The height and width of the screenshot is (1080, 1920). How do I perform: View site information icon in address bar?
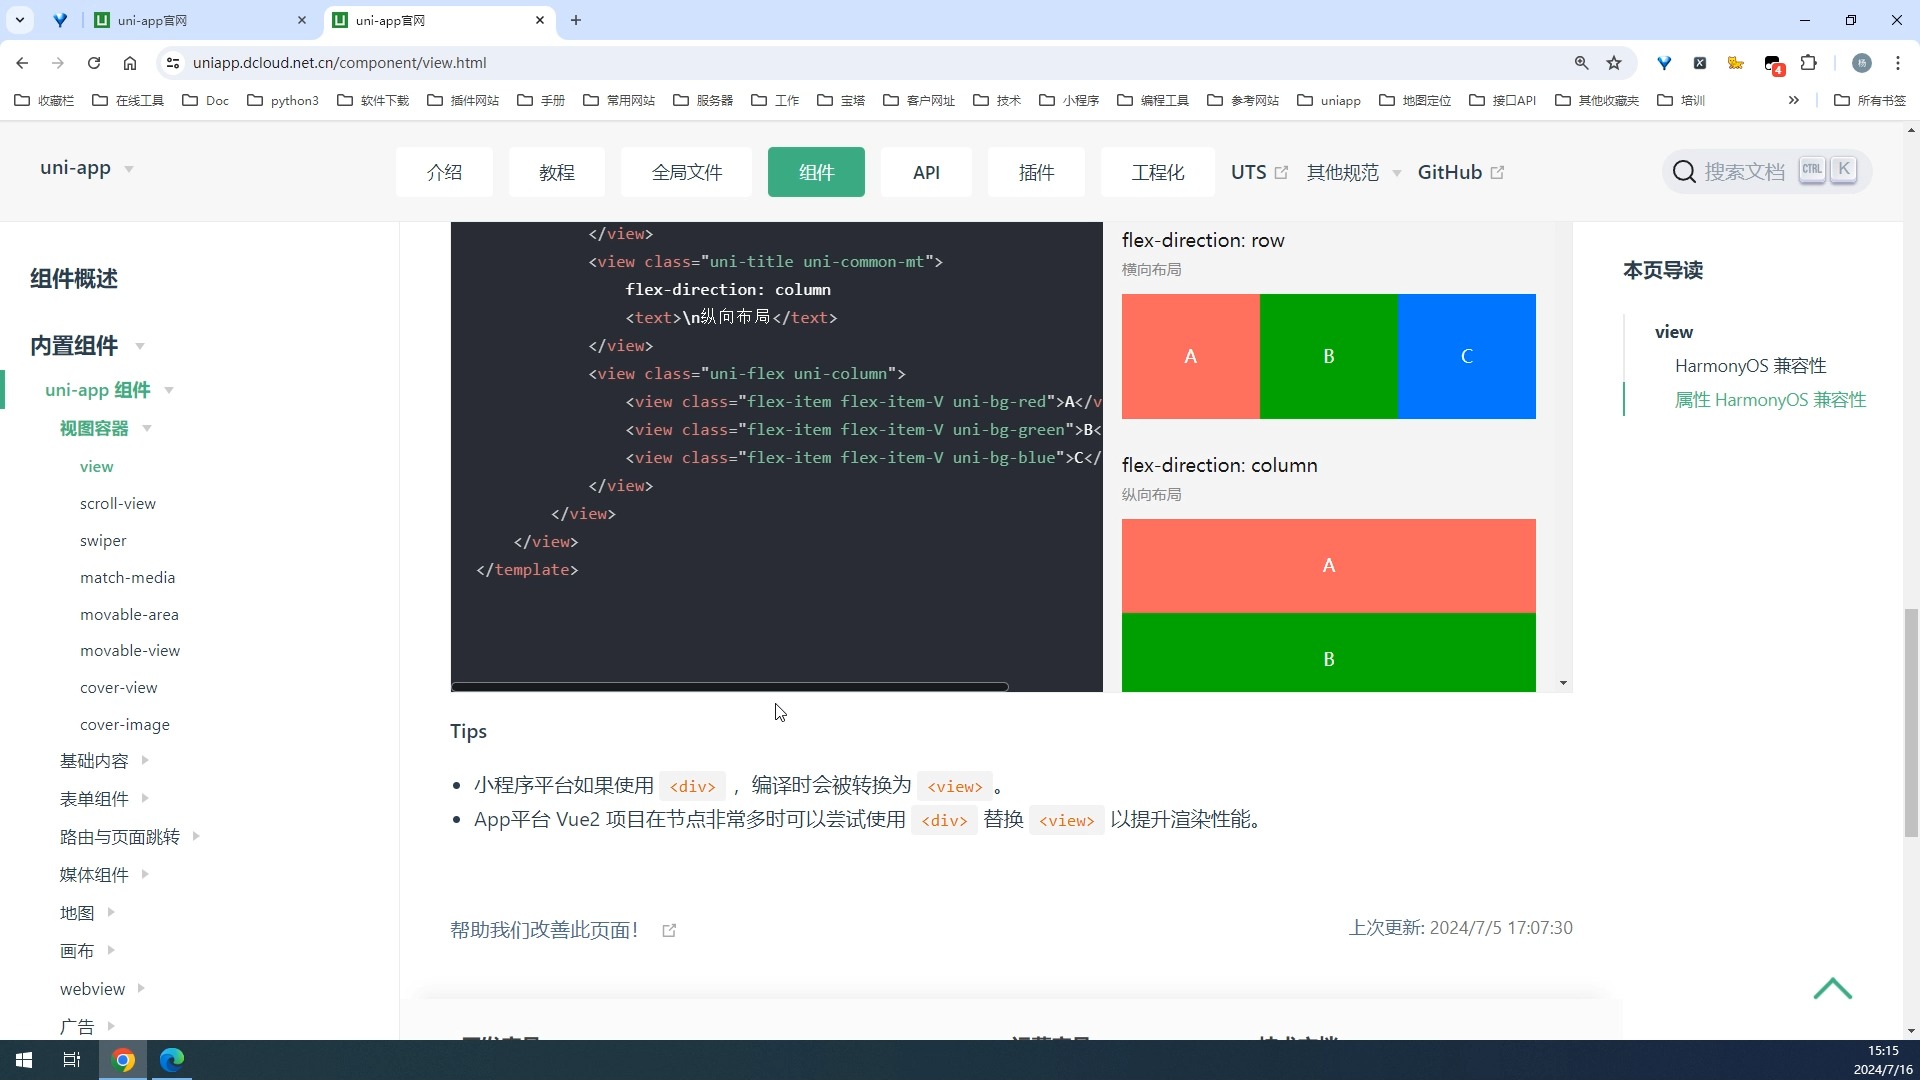[x=173, y=63]
